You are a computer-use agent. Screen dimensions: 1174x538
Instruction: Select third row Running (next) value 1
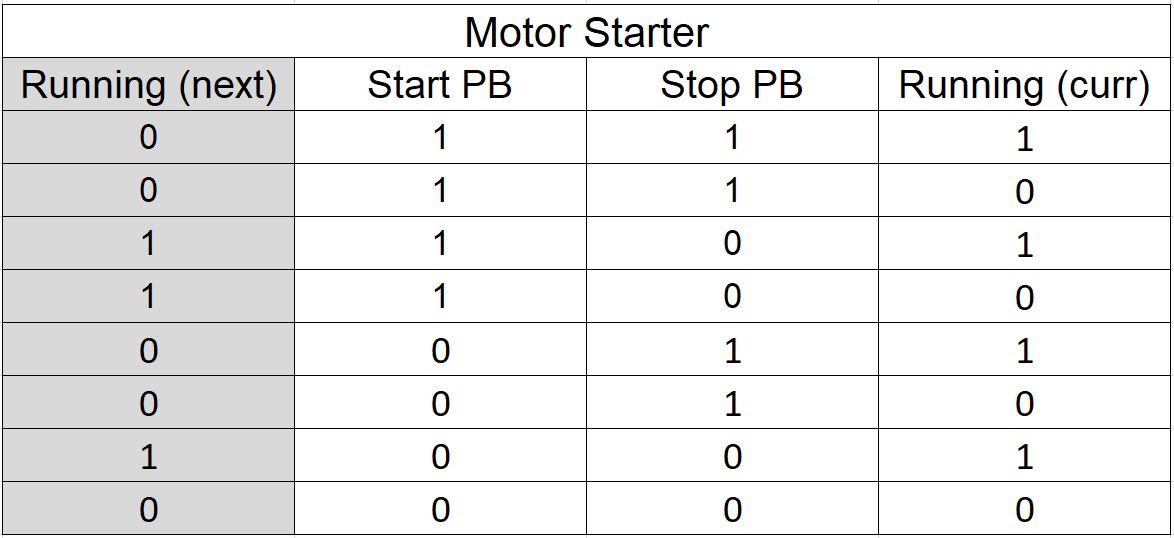pos(148,243)
